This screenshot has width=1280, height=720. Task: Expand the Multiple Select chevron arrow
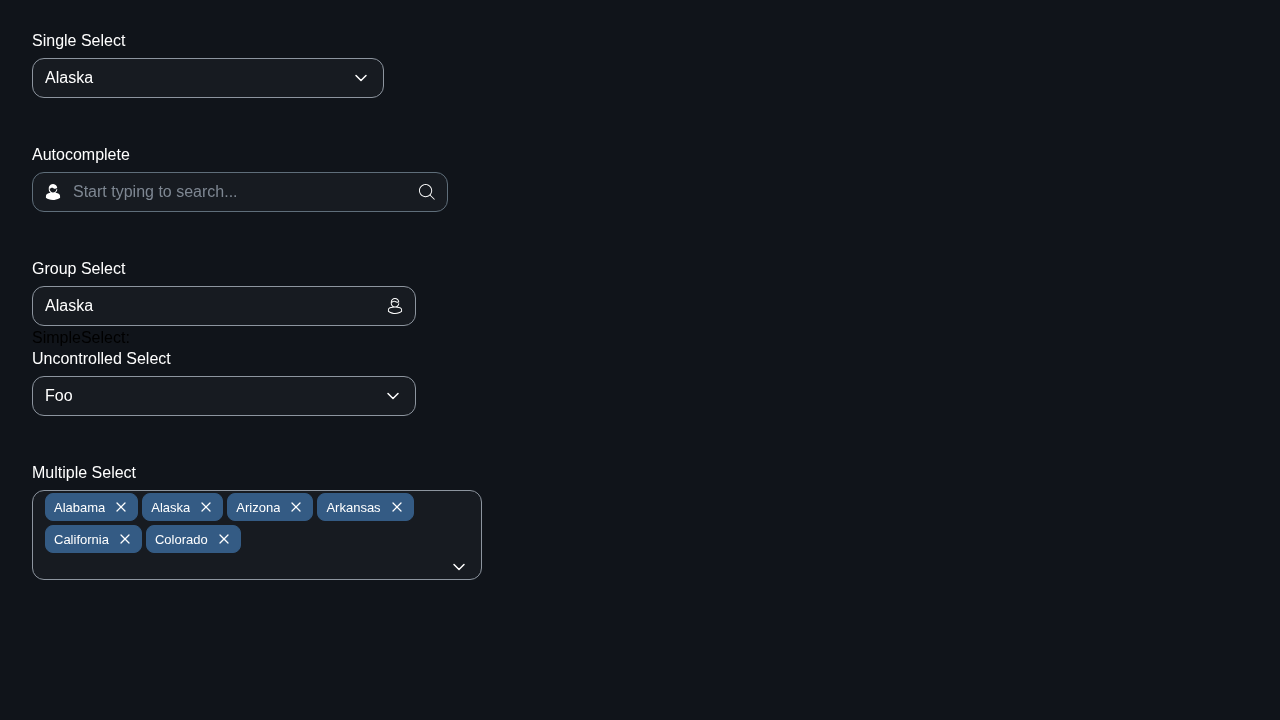coord(459,567)
